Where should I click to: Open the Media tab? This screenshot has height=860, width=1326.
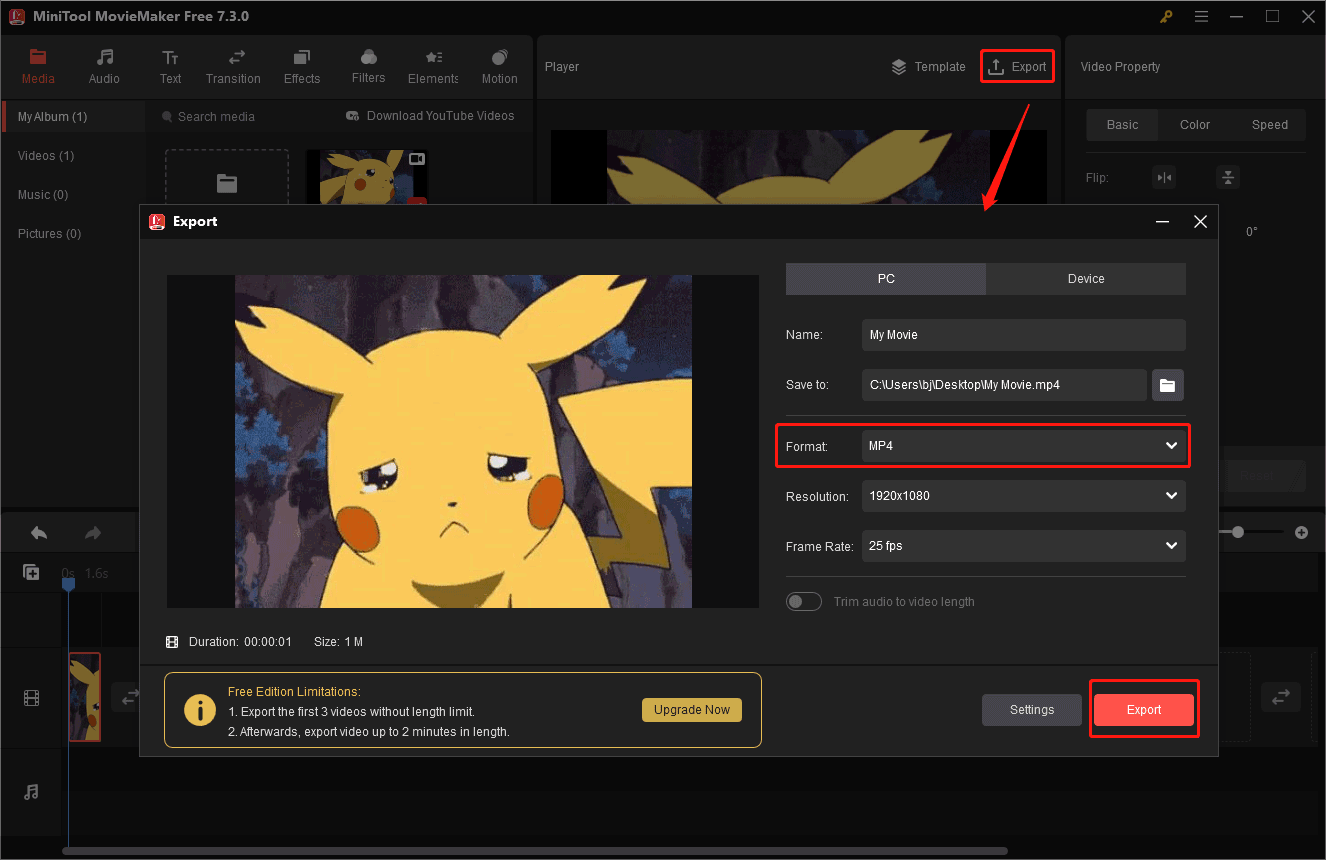coord(38,67)
